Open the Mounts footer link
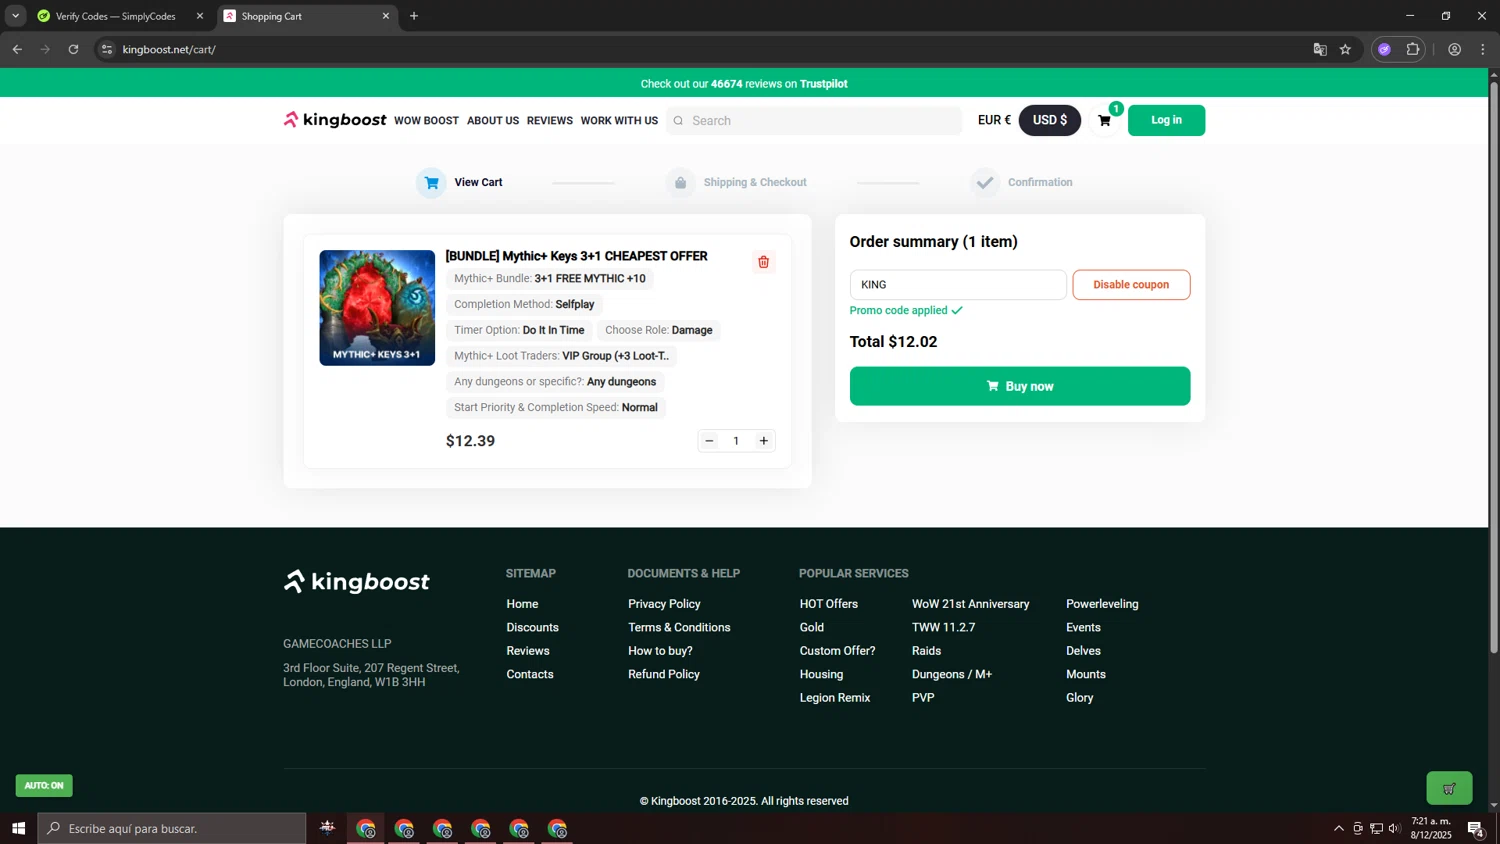The height and width of the screenshot is (844, 1500). 1086,674
